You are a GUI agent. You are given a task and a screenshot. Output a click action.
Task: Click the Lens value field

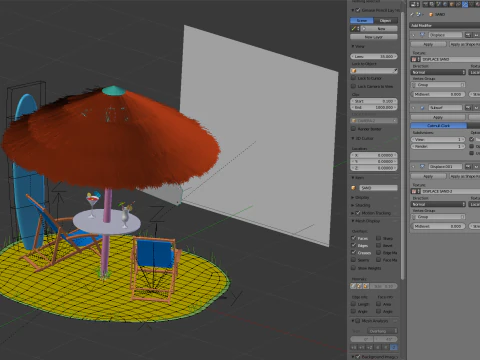click(x=374, y=56)
